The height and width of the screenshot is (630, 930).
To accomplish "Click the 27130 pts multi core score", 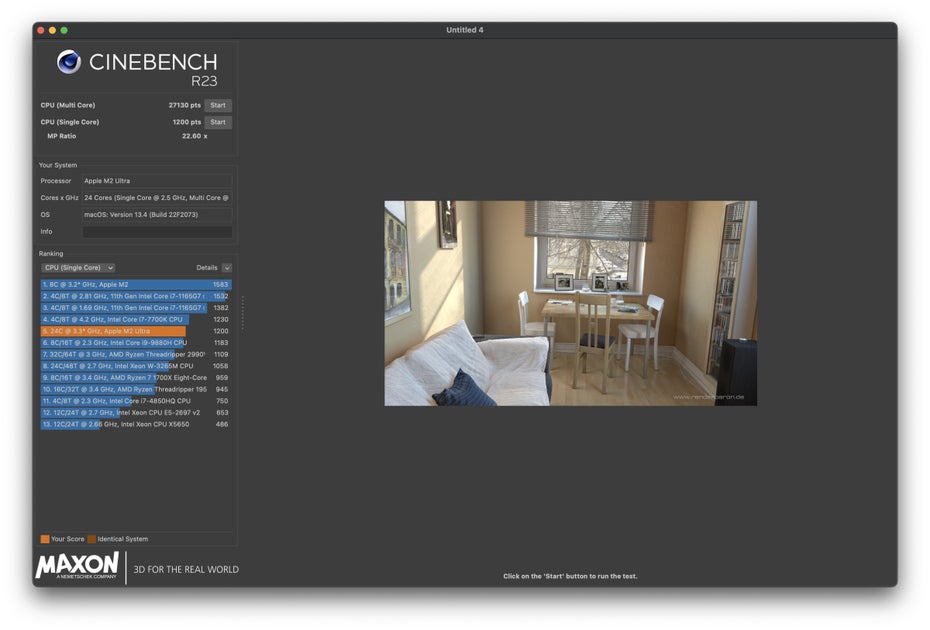I will [x=184, y=105].
